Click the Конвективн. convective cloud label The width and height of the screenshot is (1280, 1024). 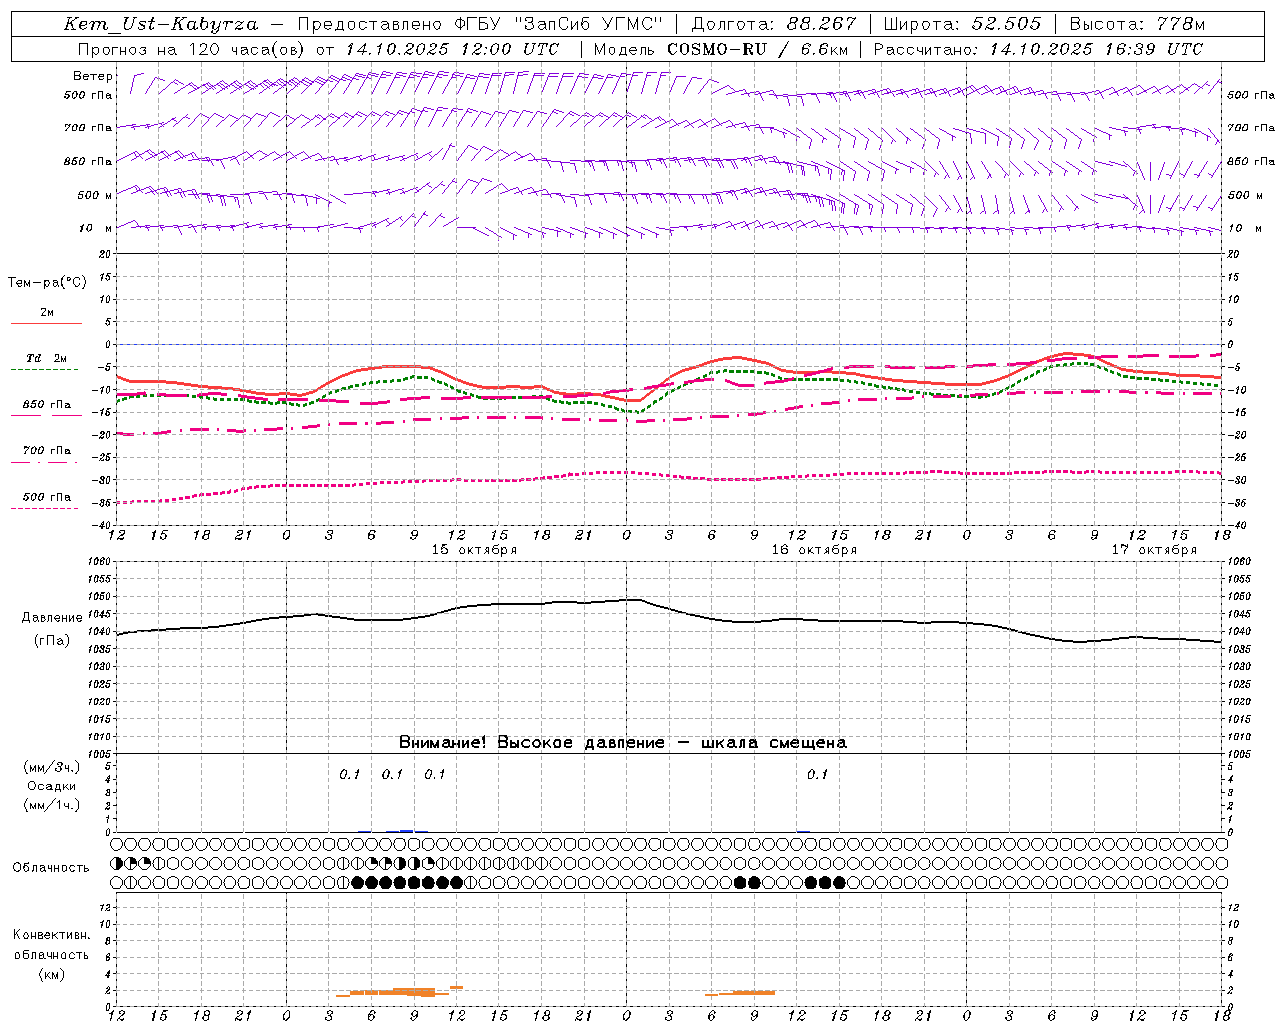51,935
